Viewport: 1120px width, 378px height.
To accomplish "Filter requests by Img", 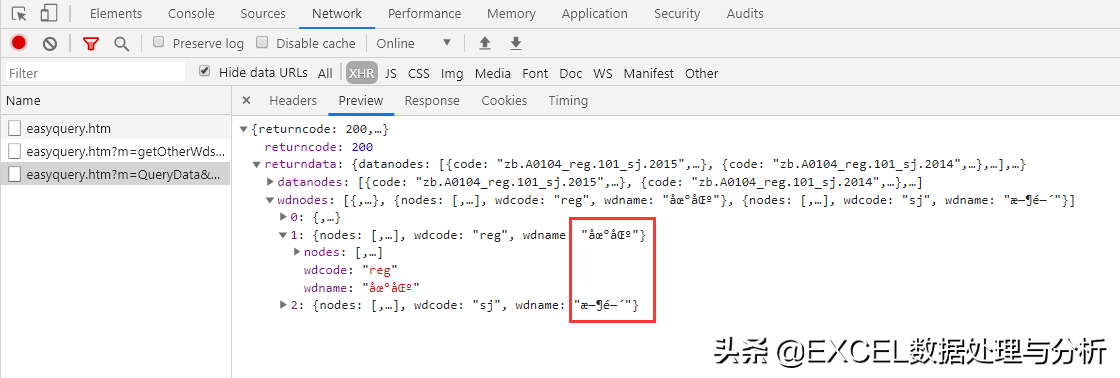I will [x=452, y=73].
